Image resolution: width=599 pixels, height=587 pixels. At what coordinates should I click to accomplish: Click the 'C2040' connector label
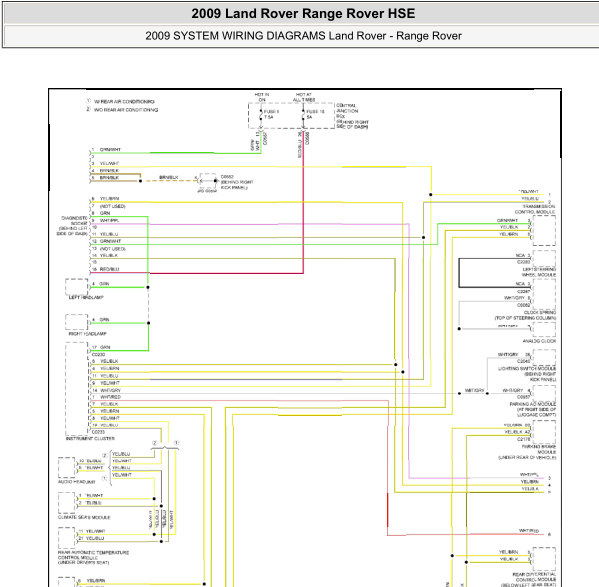point(523,361)
